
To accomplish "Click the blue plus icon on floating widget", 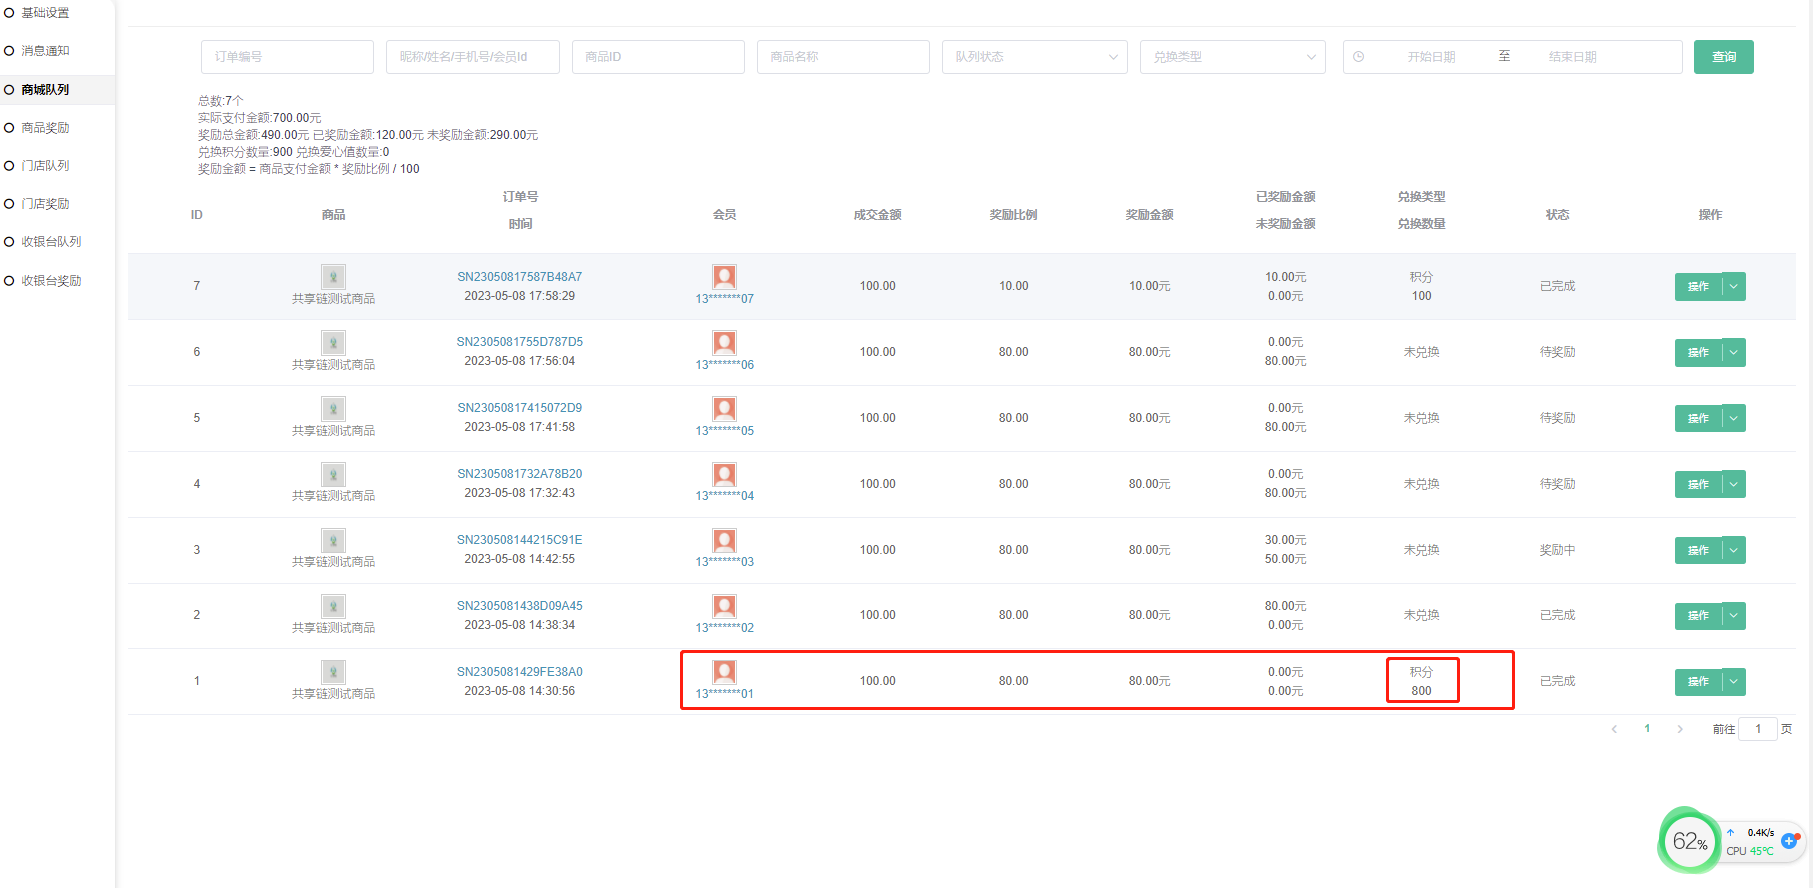I will pos(1789,841).
